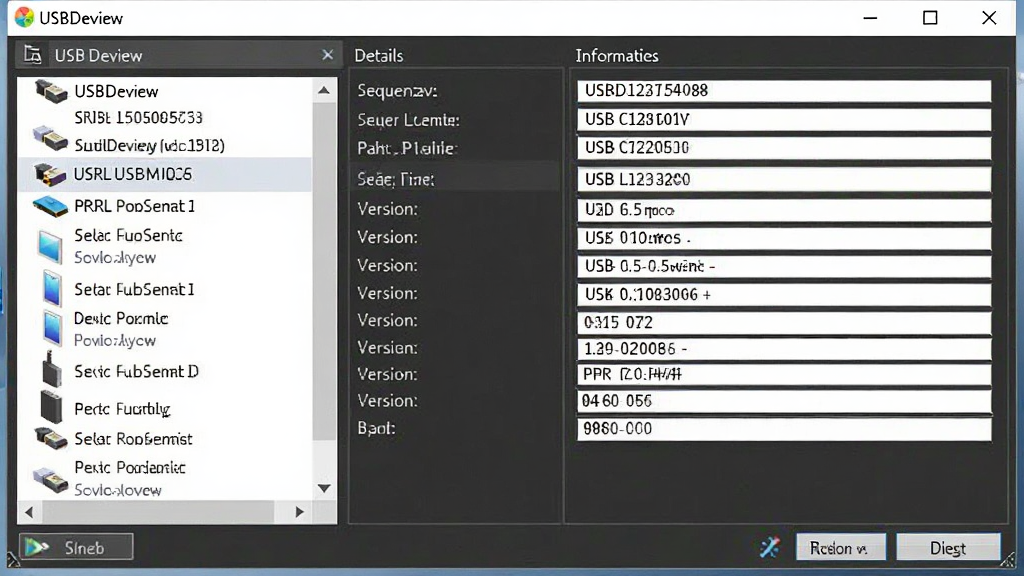1024x576 pixels.
Task: Select Selac FuoSentc row
Action: [165, 247]
